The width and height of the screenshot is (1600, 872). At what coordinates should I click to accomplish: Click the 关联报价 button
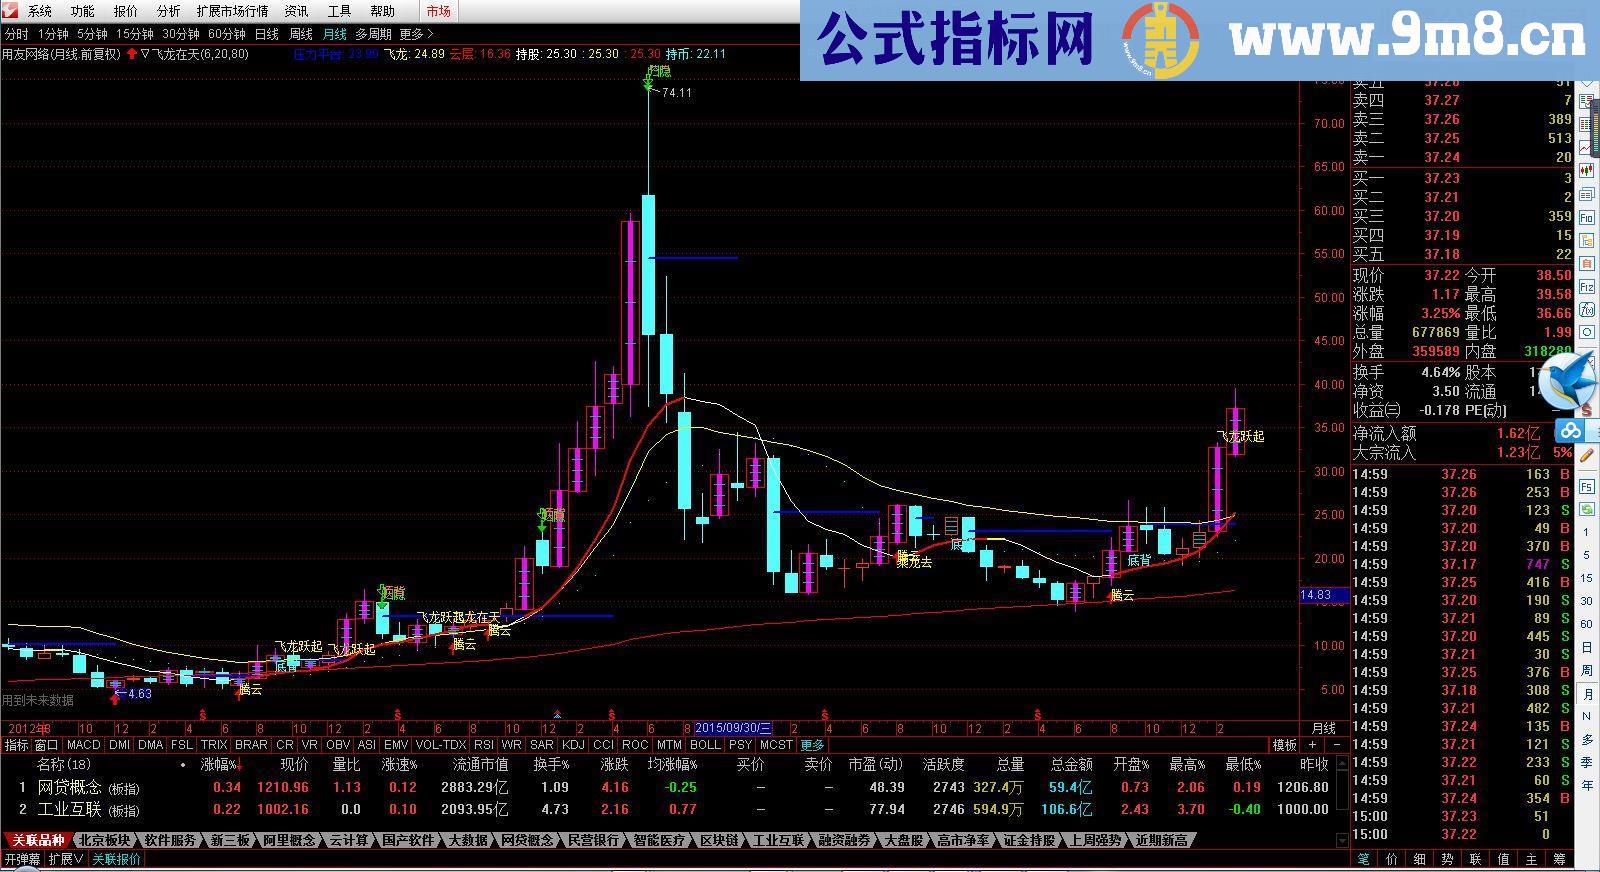point(116,859)
